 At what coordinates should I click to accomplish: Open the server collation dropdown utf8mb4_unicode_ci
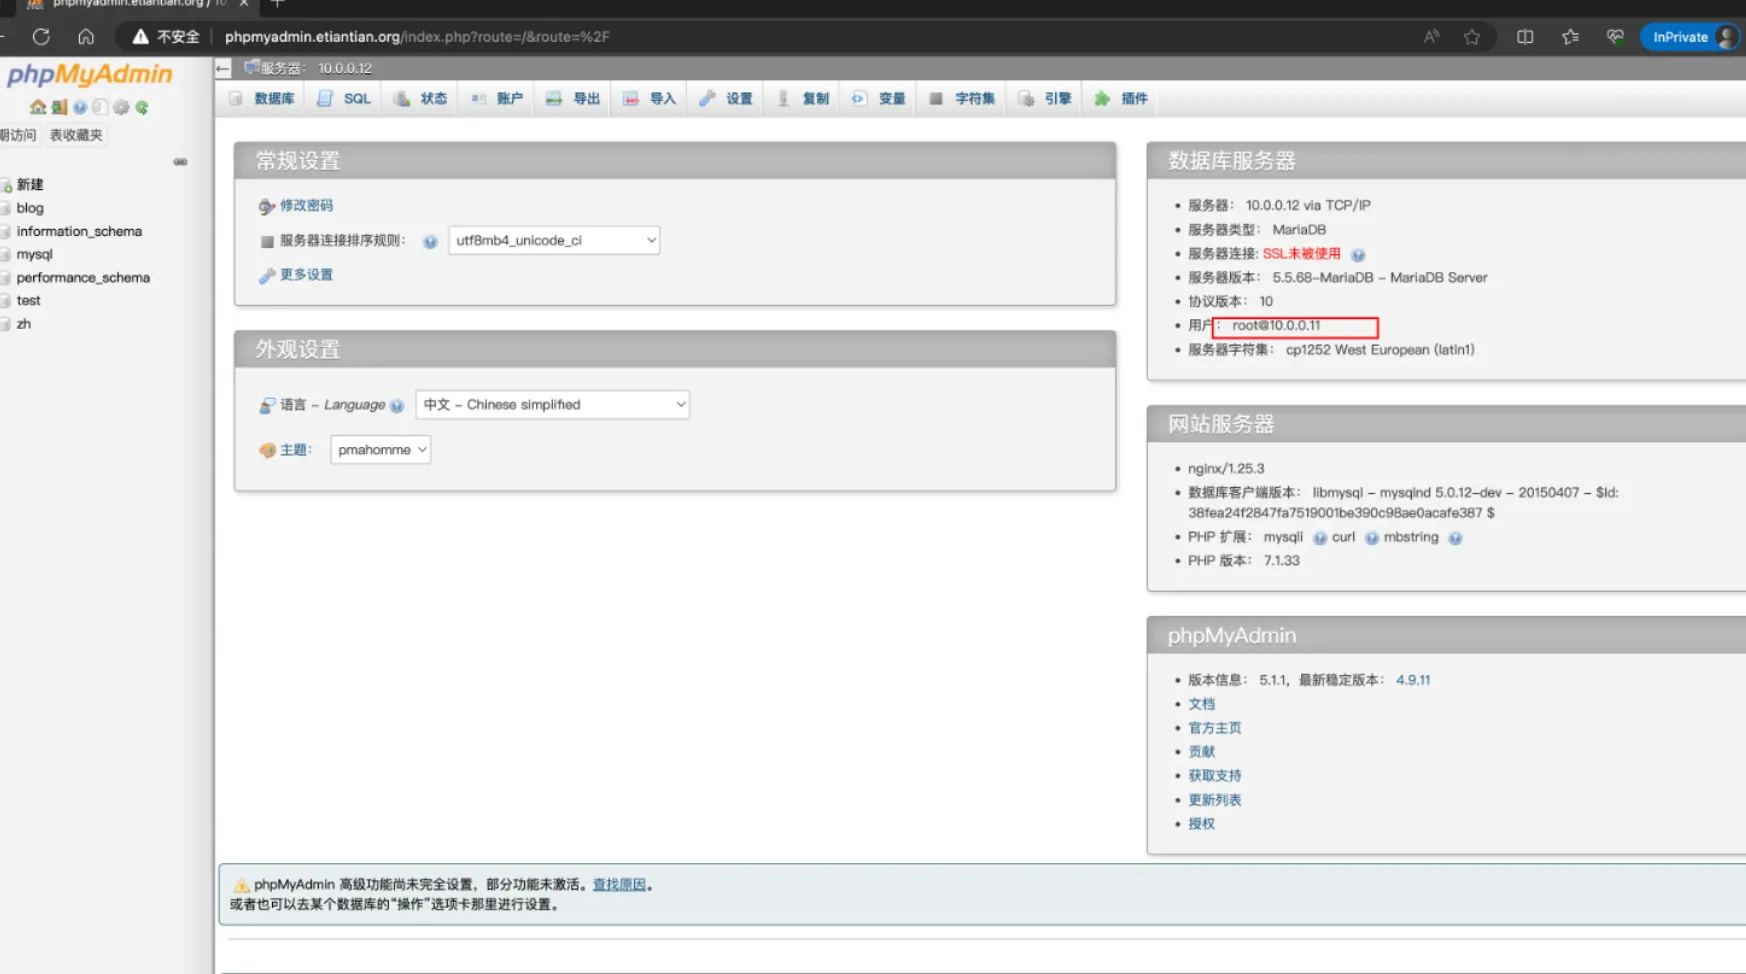[553, 240]
